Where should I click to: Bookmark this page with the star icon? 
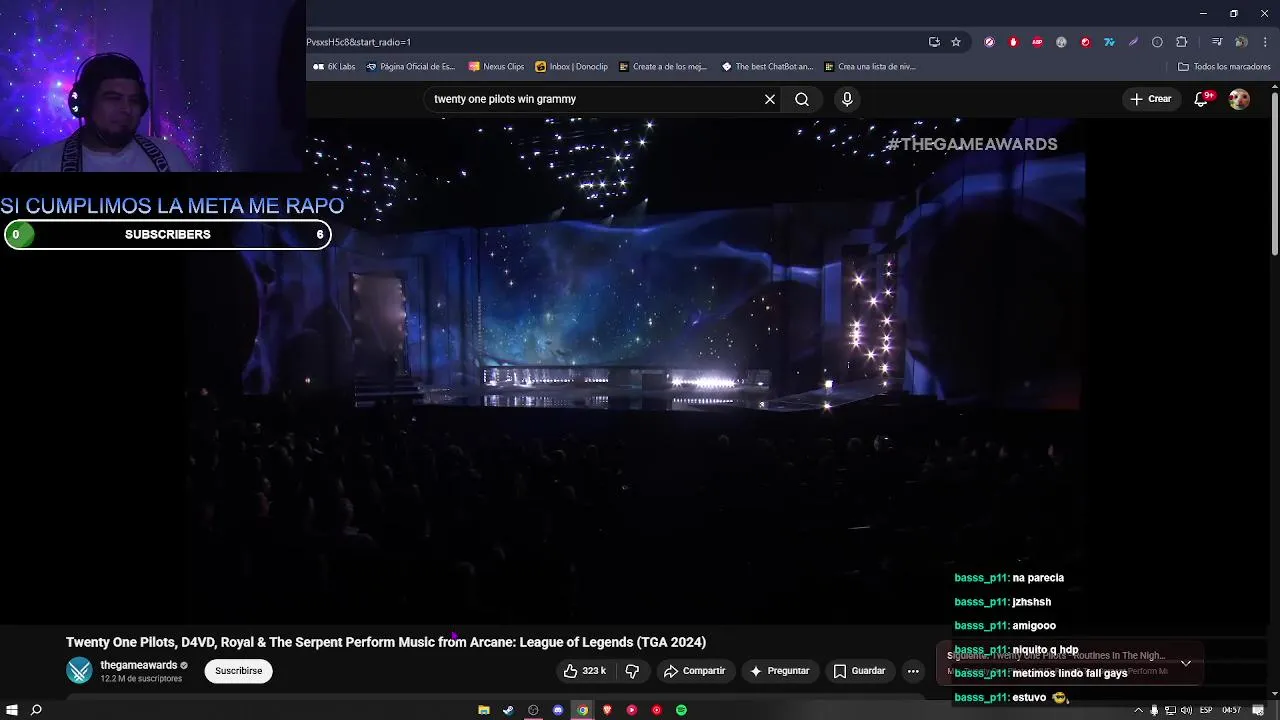[956, 42]
